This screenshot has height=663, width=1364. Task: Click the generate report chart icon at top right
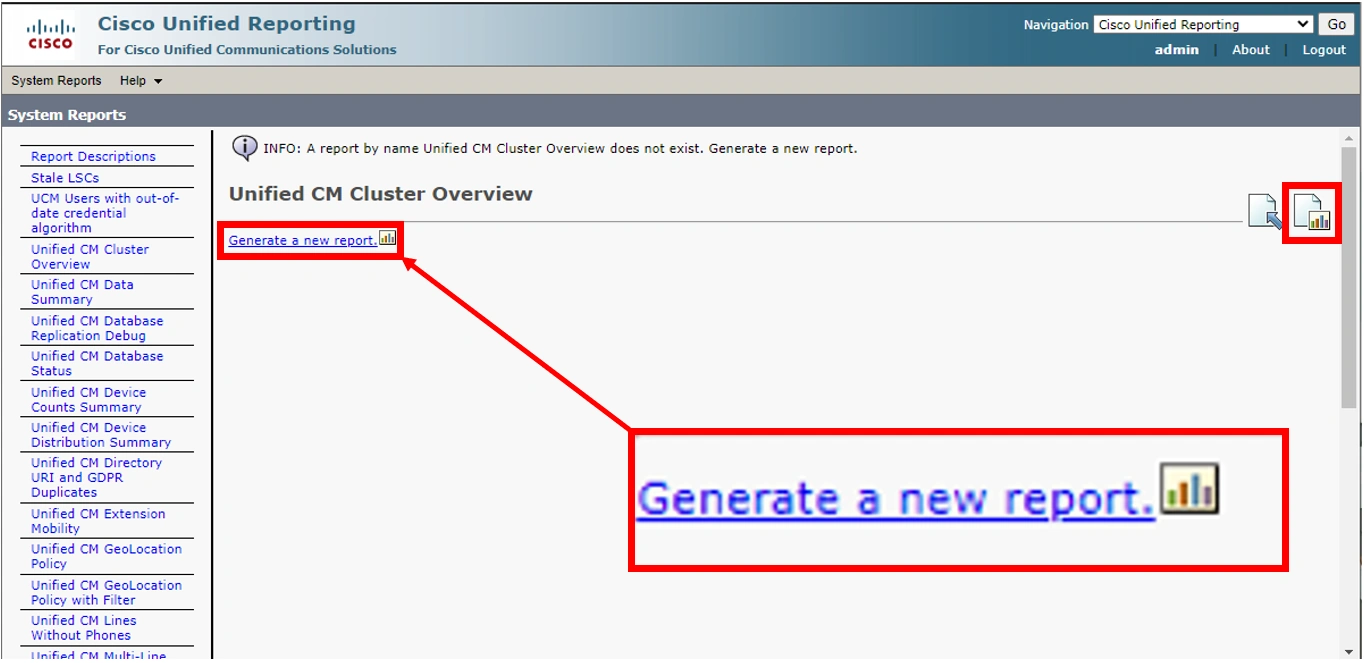[1311, 212]
